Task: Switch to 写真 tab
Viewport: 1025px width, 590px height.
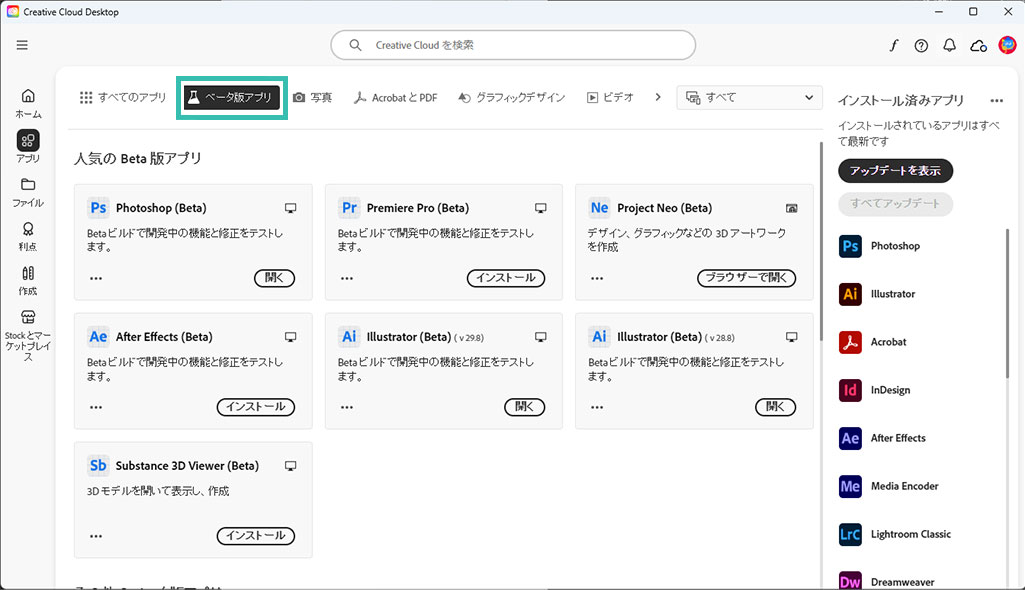Action: click(x=312, y=97)
